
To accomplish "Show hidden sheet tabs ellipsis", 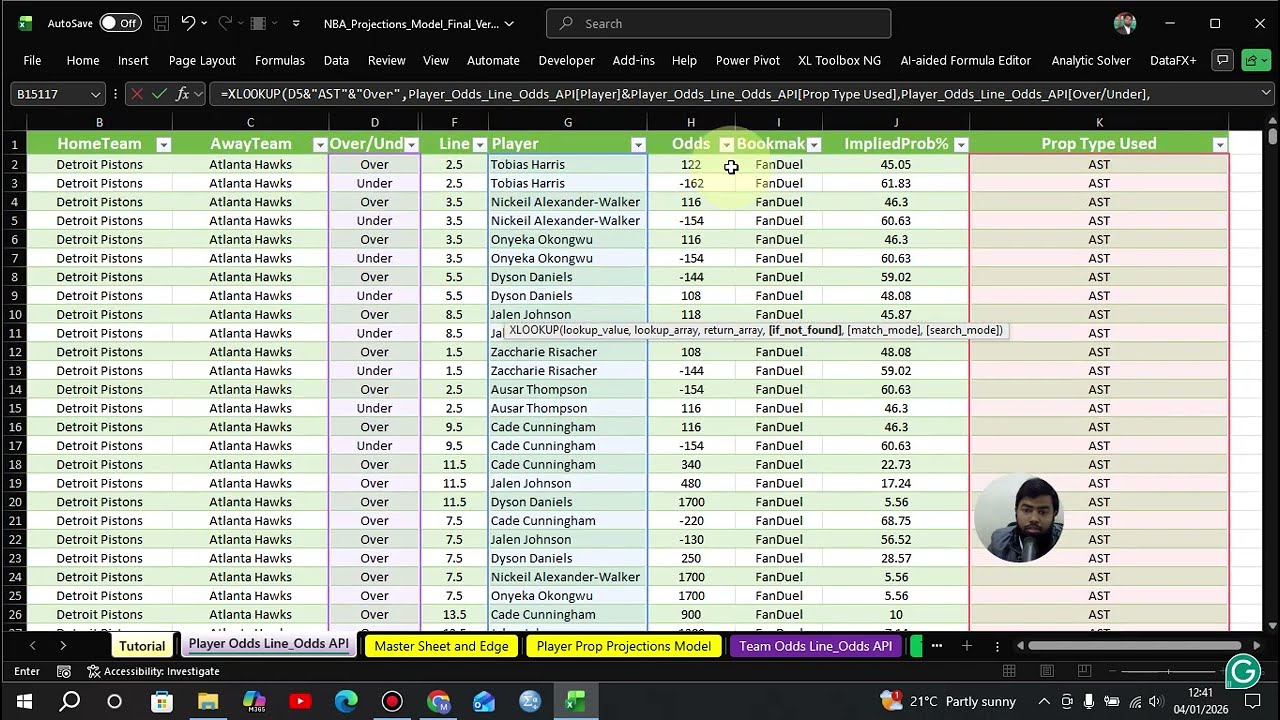I will [936, 646].
